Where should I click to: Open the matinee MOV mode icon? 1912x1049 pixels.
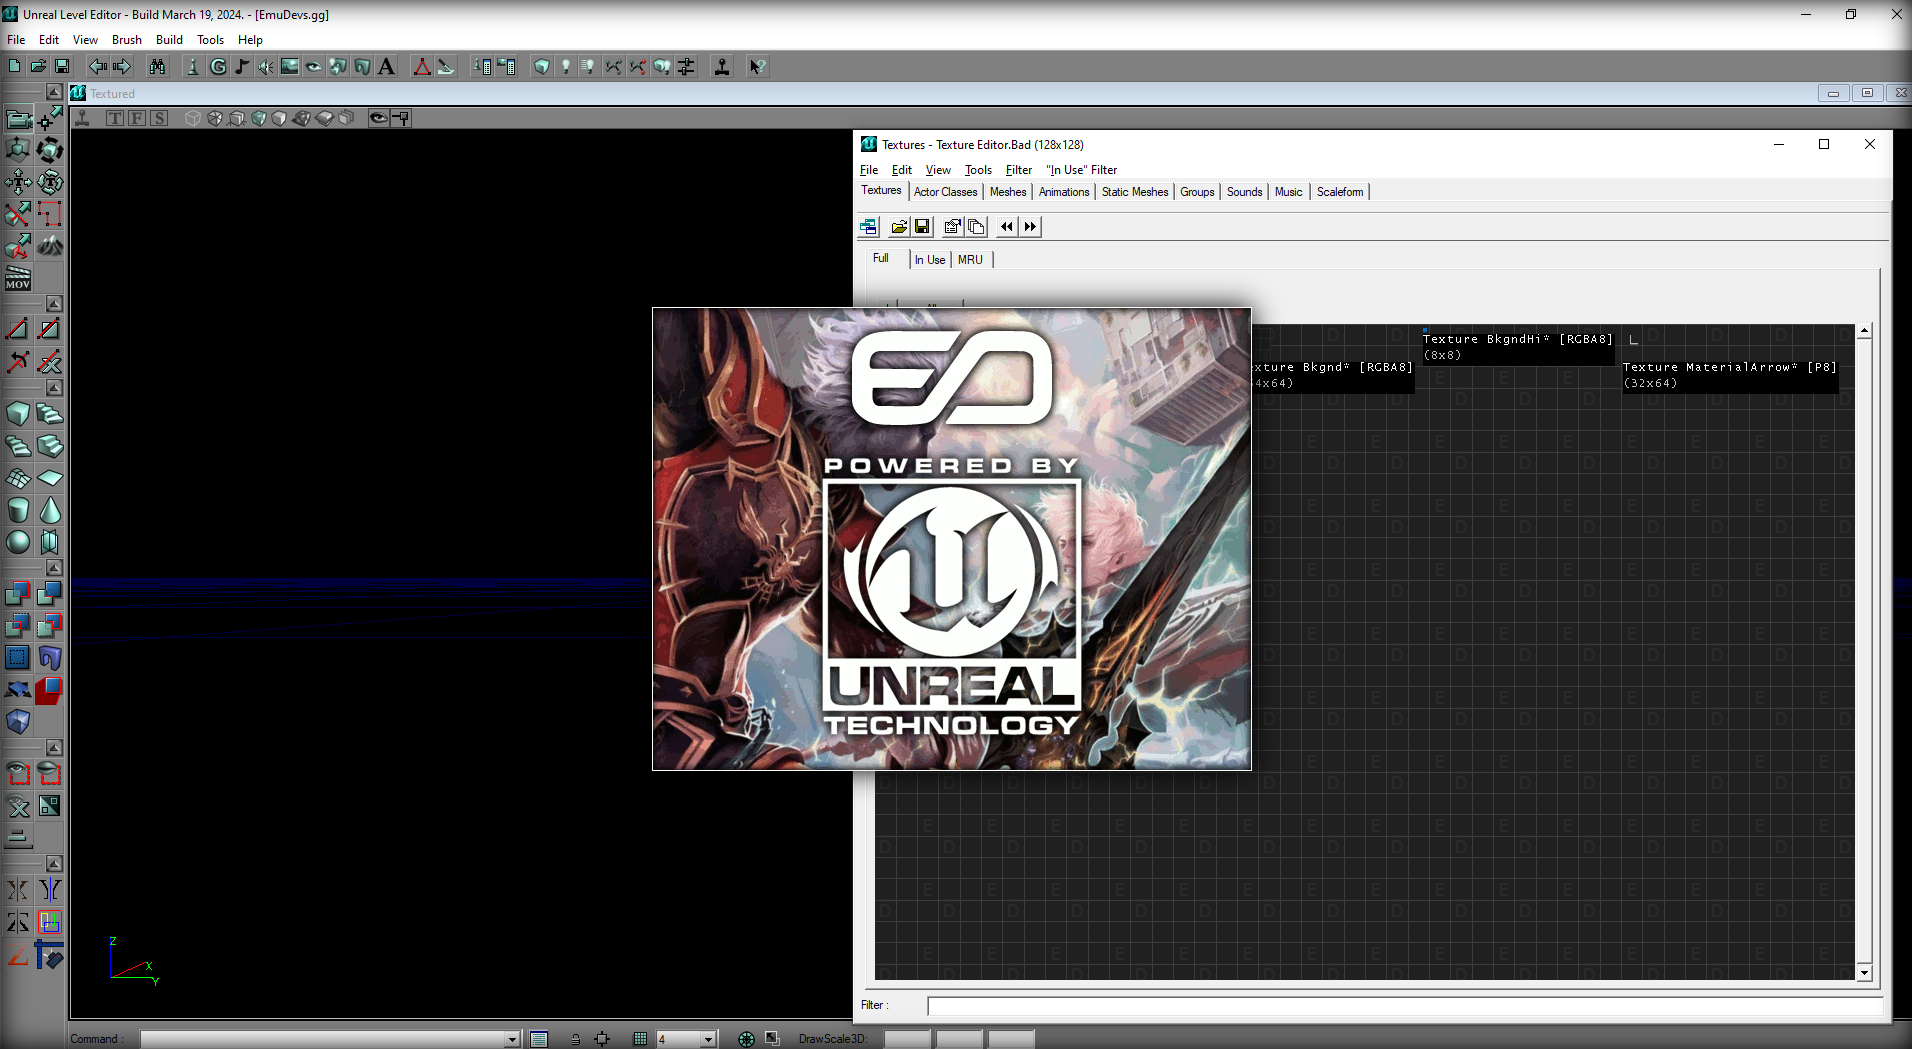tap(18, 278)
